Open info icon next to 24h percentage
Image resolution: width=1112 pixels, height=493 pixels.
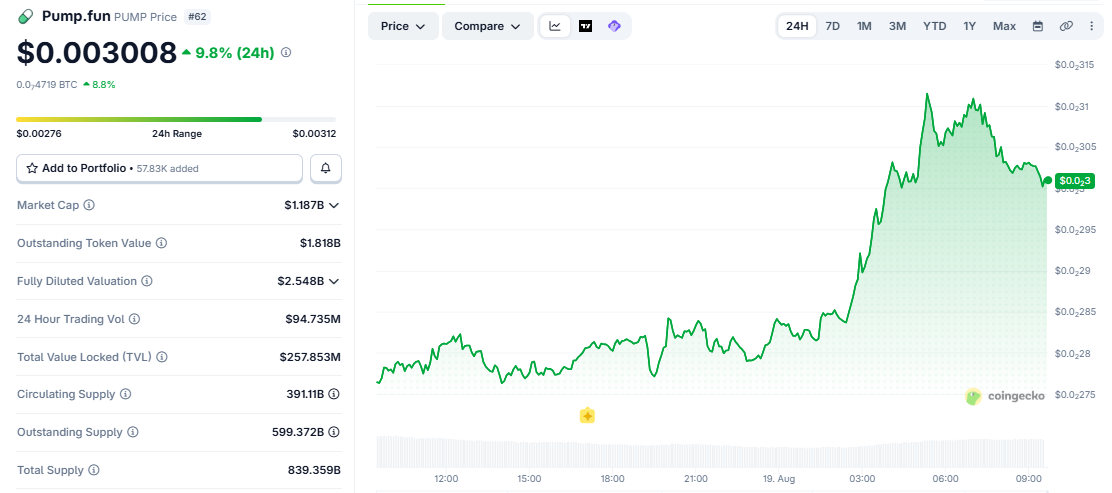coord(286,52)
